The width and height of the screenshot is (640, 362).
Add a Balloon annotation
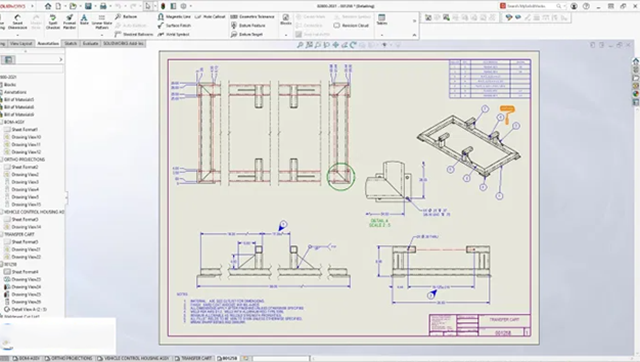tap(126, 17)
